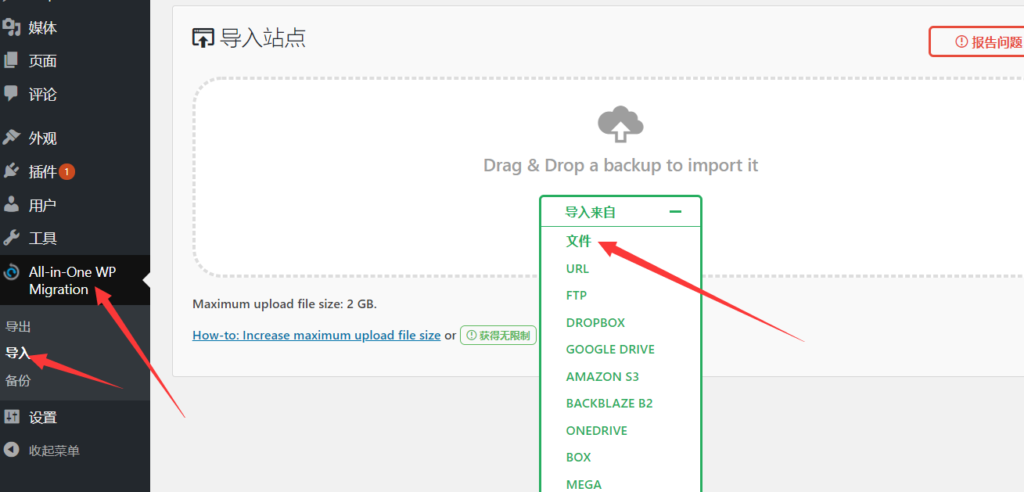
Task: Click the Settings (设置) sliders icon
Action: (12, 417)
